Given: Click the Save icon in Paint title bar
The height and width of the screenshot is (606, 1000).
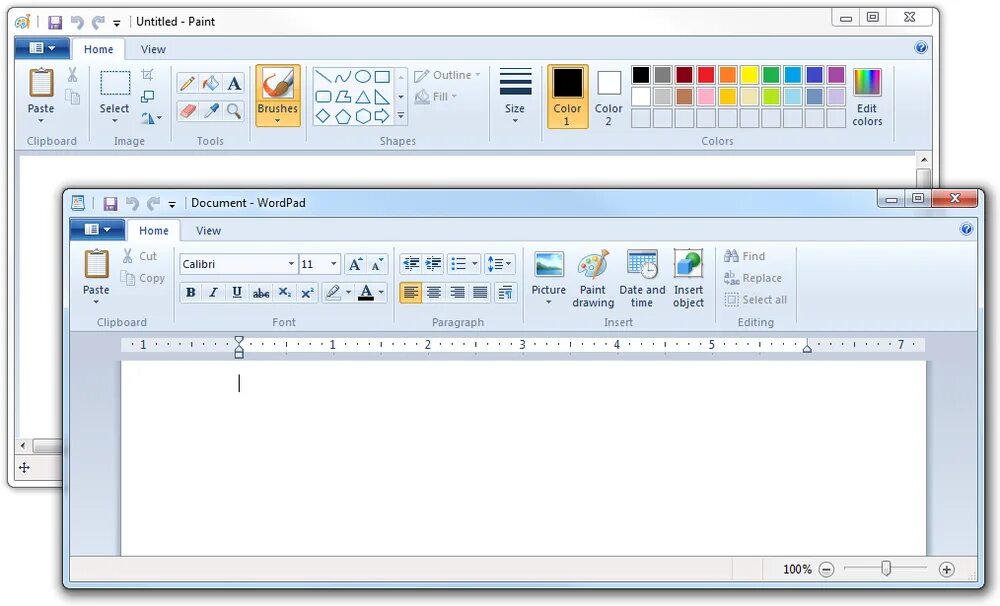Looking at the screenshot, I should (x=55, y=22).
